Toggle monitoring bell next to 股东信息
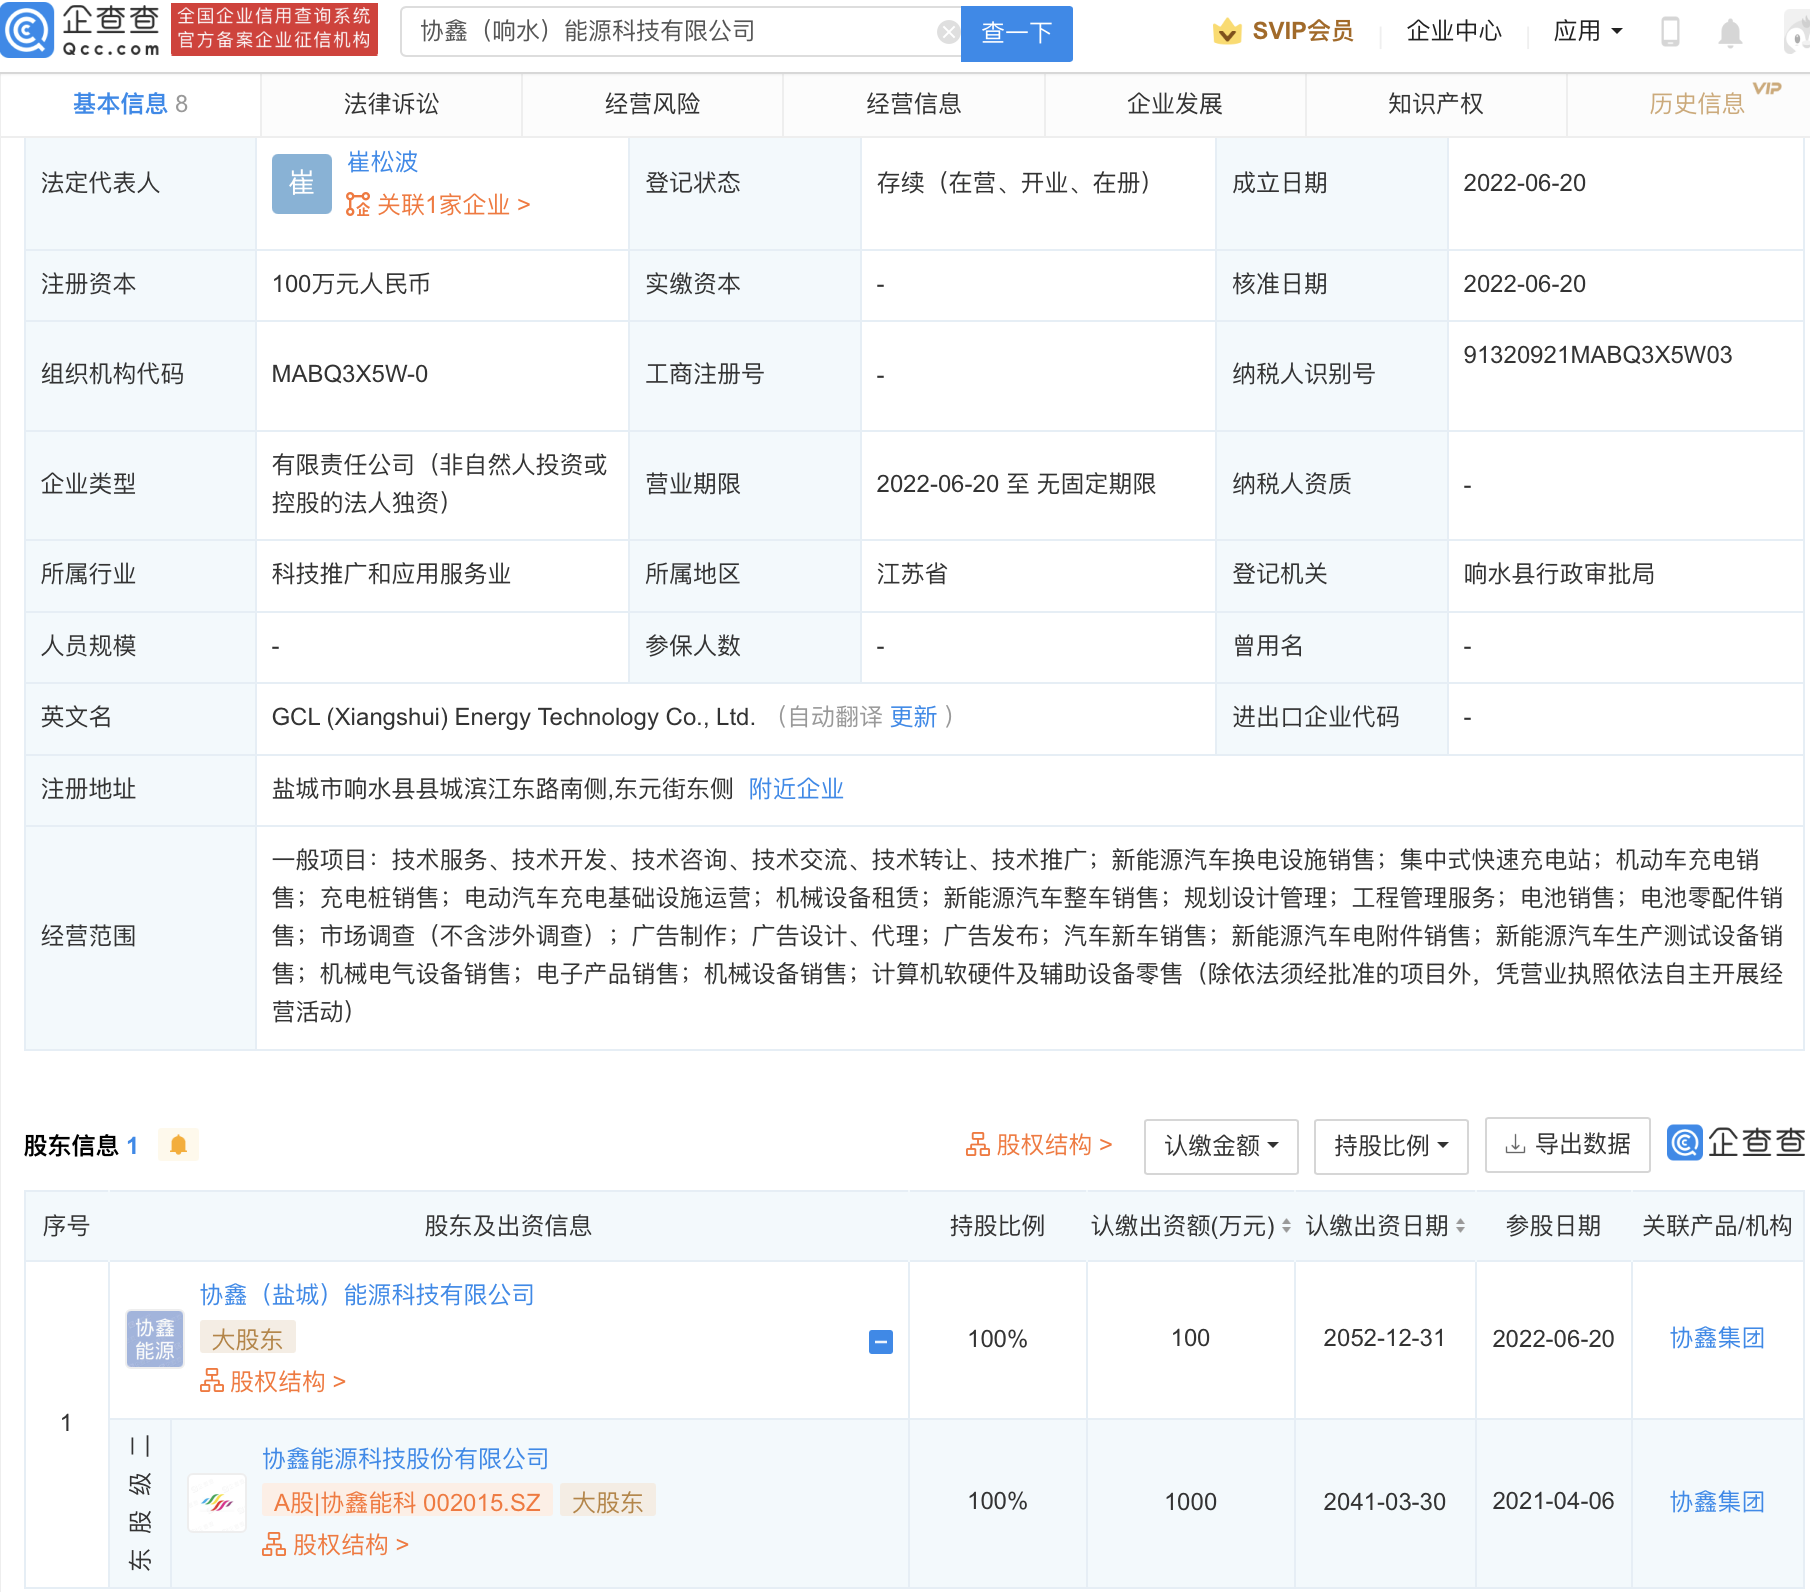The width and height of the screenshot is (1810, 1592). coord(179,1144)
